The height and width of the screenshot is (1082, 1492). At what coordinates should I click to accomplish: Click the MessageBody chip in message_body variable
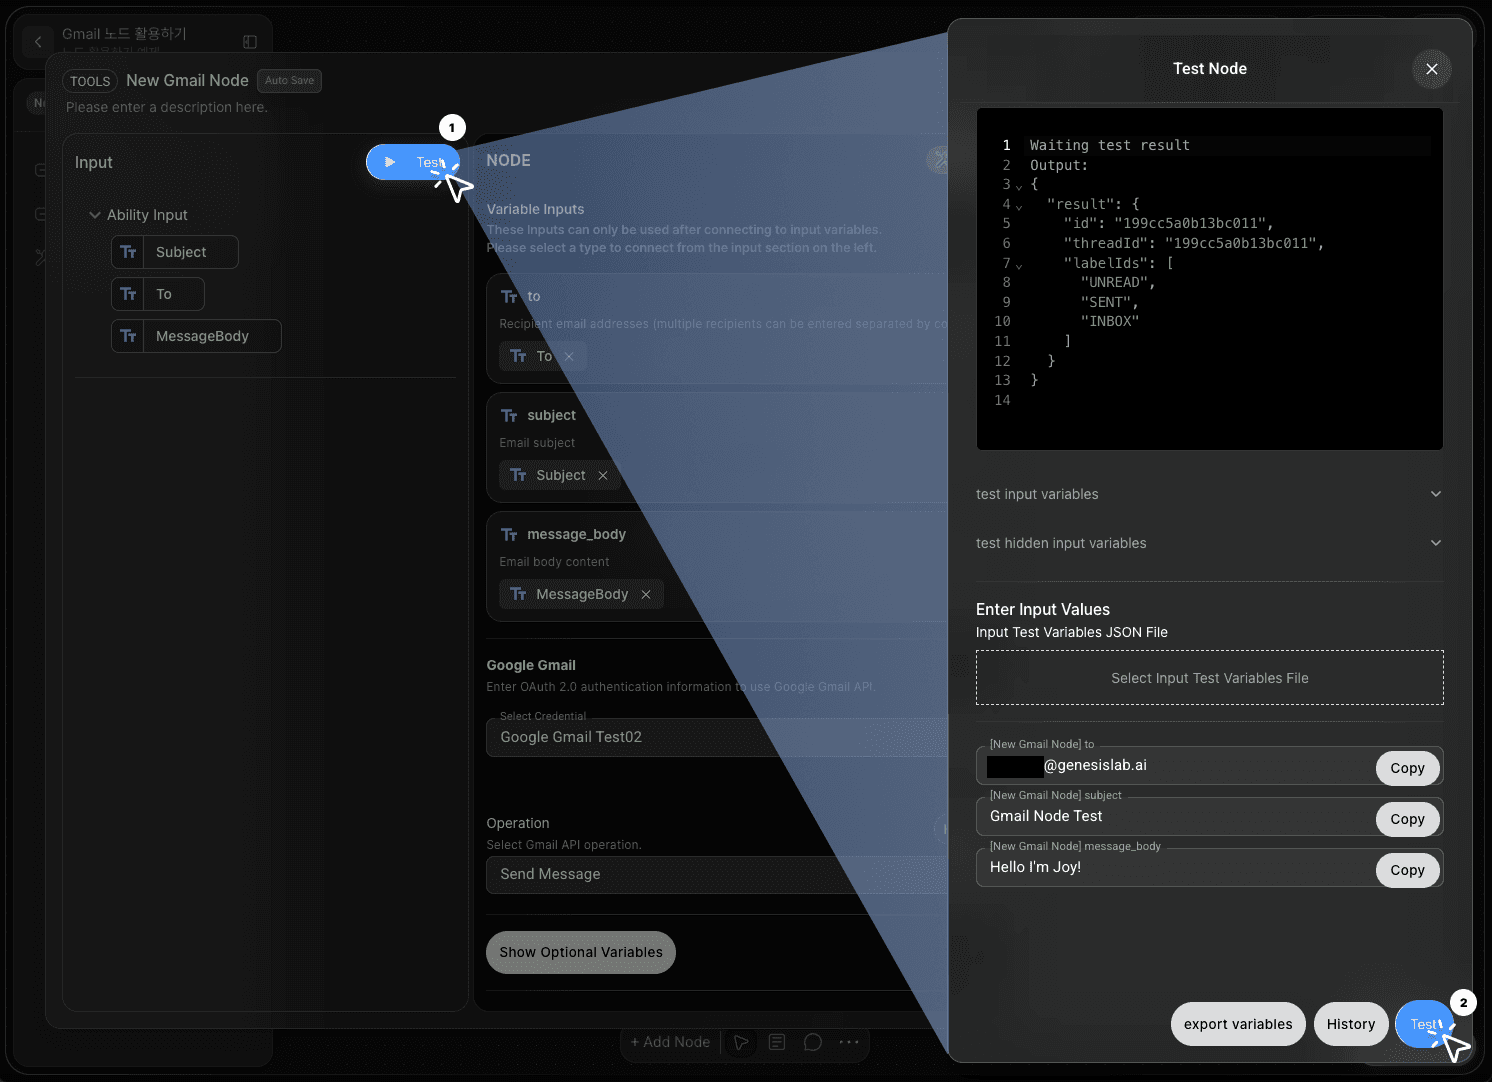(x=581, y=594)
